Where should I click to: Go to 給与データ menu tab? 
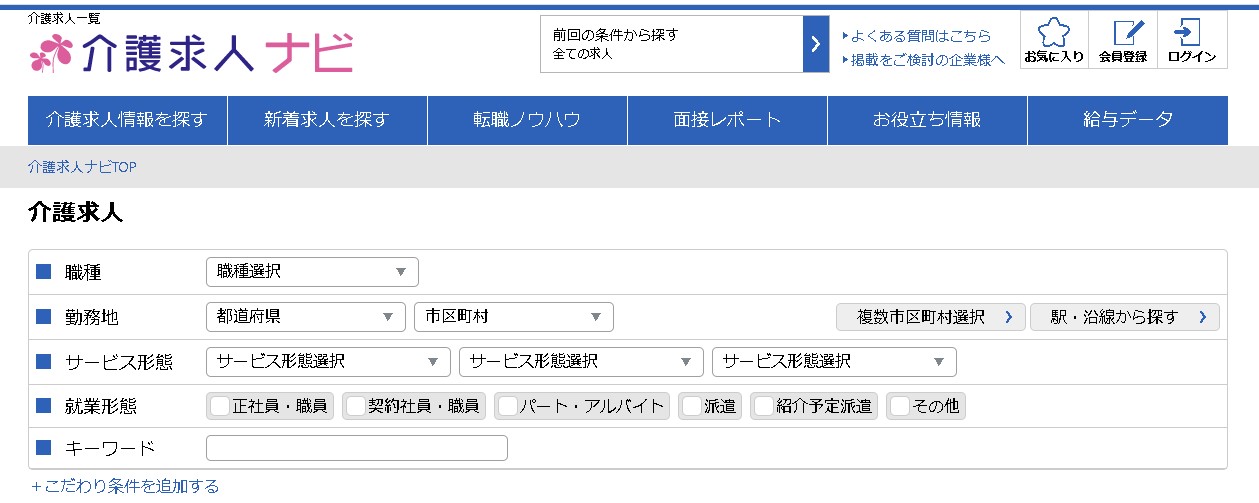[1127, 120]
